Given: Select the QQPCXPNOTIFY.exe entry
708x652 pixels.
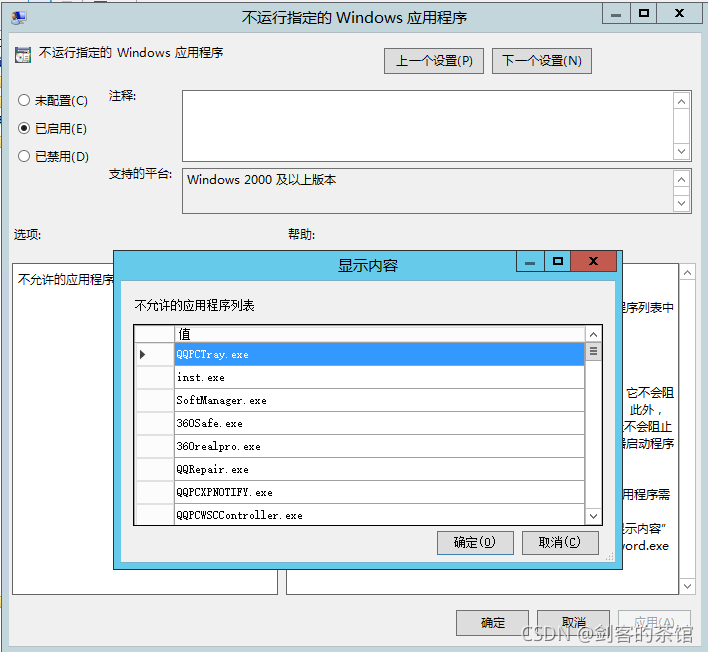Looking at the screenshot, I should coord(379,493).
